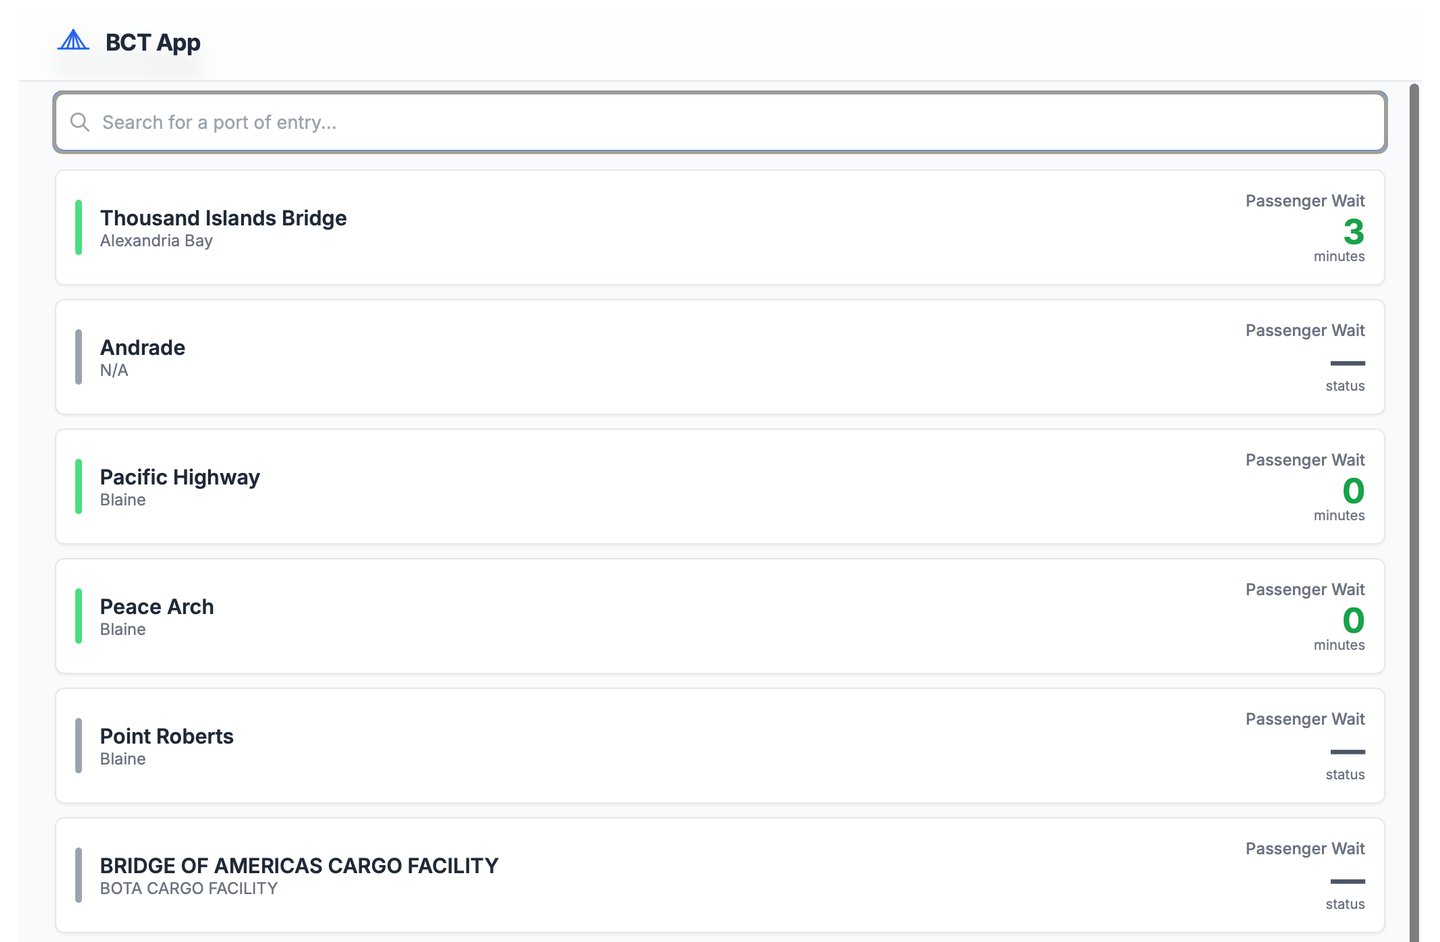Open the BCT App home title
The width and height of the screenshot is (1440, 942).
[153, 42]
